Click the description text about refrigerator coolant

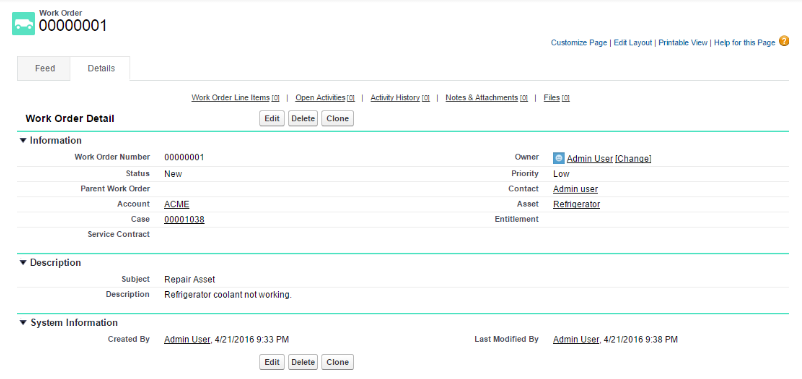coord(228,295)
